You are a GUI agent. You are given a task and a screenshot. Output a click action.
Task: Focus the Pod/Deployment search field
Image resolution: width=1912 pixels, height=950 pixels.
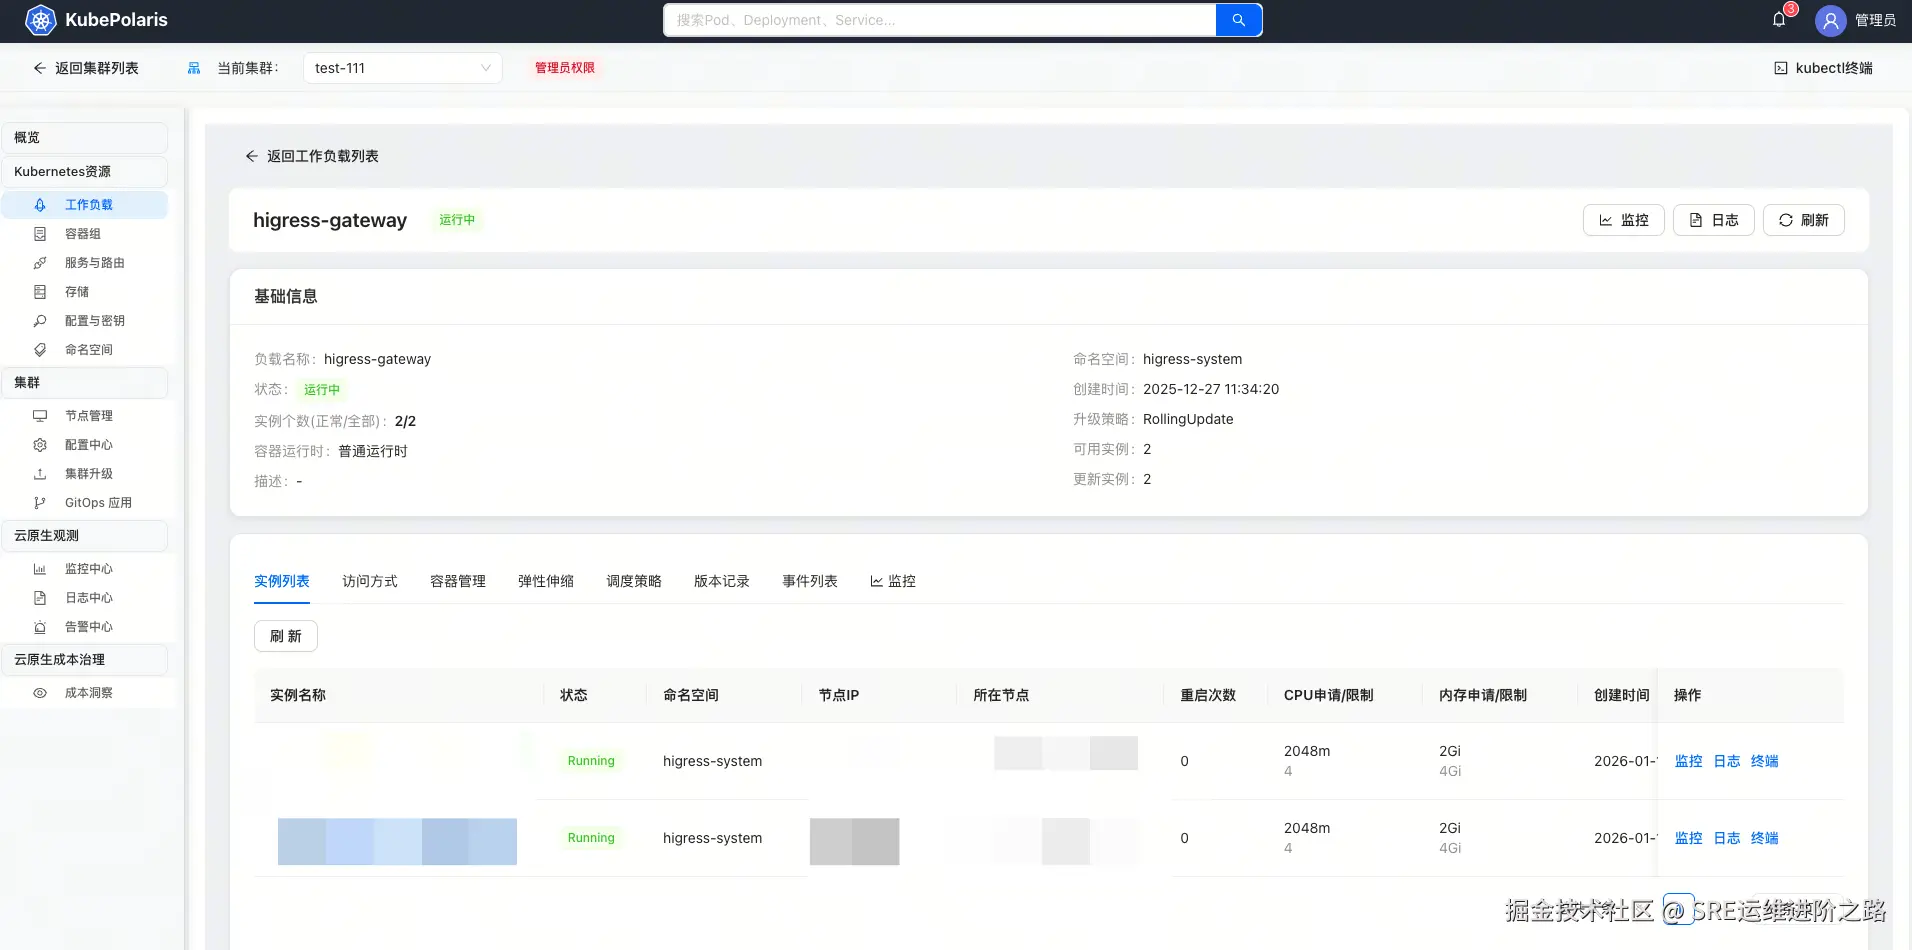(x=940, y=20)
